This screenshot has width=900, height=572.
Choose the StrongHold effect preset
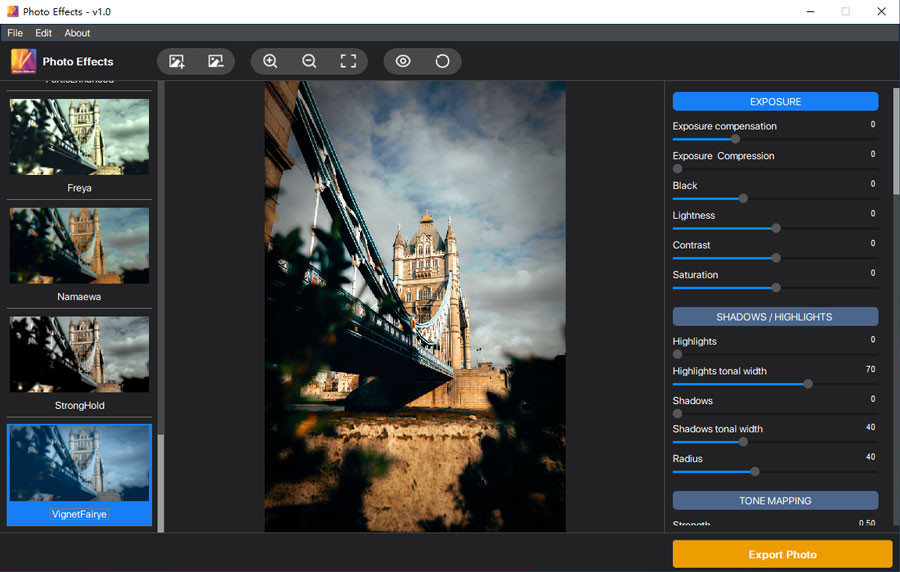(x=79, y=355)
